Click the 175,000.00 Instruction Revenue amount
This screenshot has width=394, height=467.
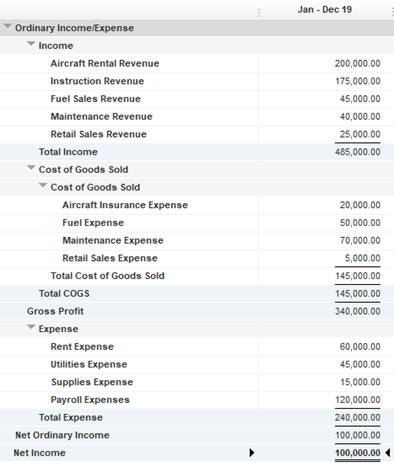tap(358, 81)
